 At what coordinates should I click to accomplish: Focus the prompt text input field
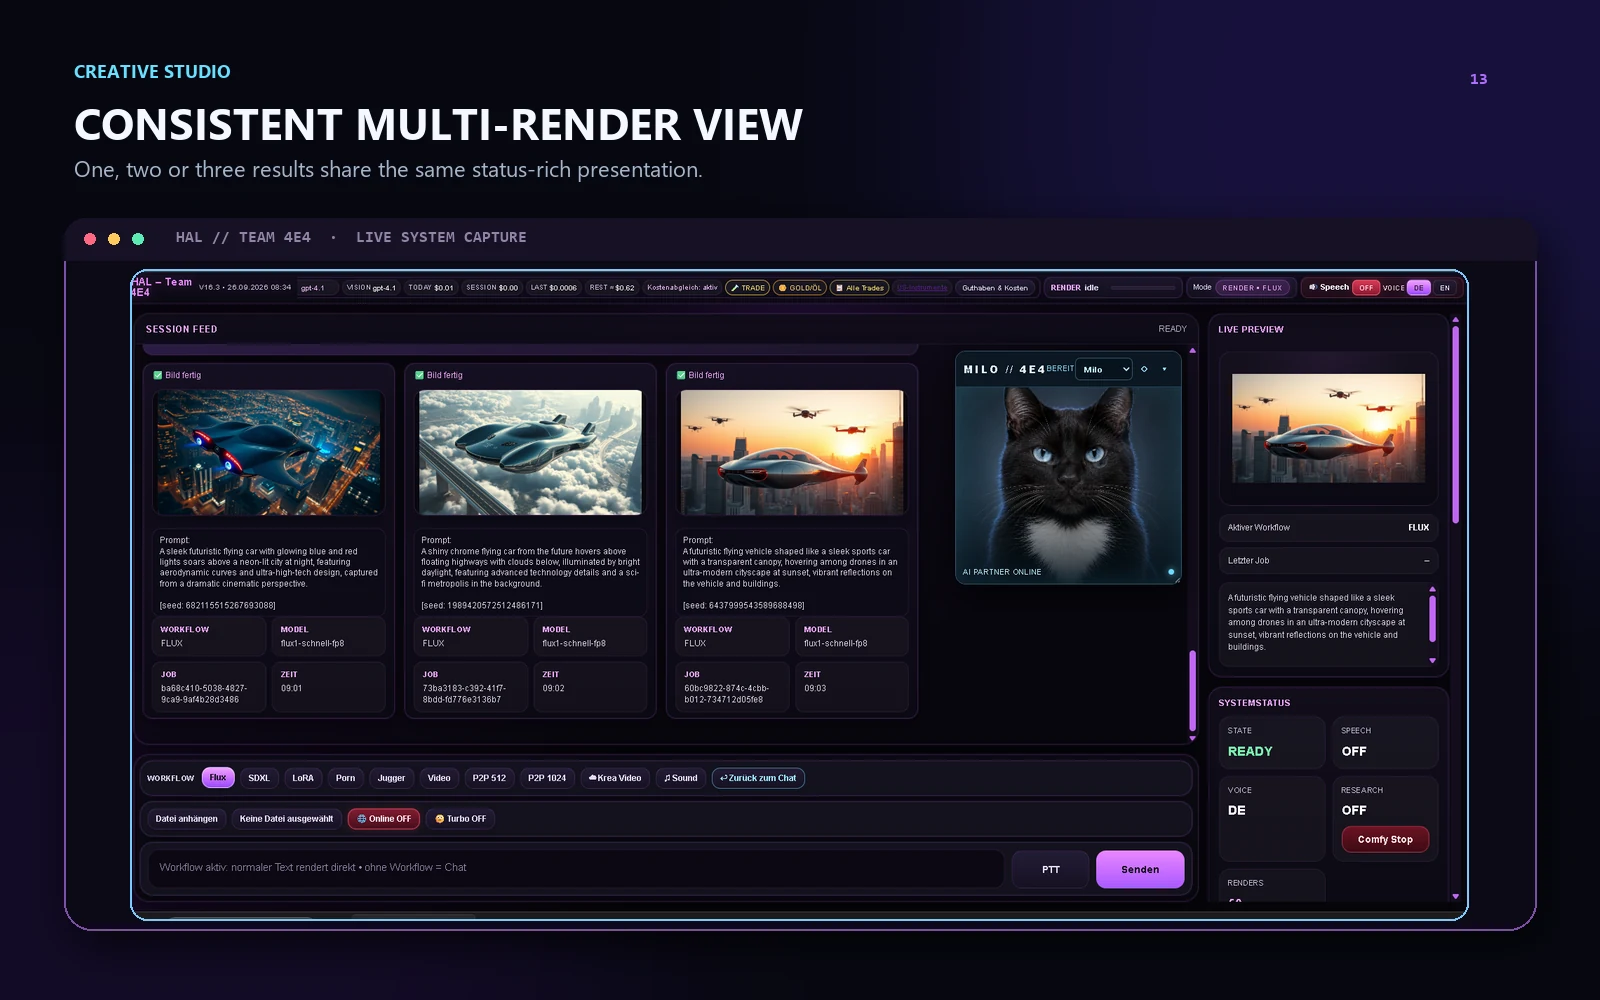tap(577, 868)
